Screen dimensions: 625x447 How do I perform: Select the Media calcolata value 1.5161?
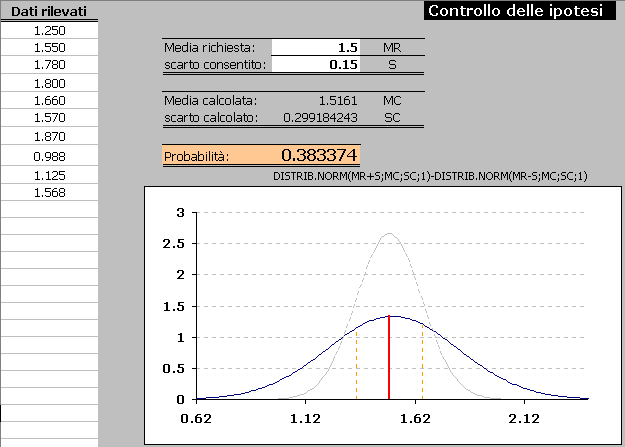pyautogui.click(x=336, y=100)
